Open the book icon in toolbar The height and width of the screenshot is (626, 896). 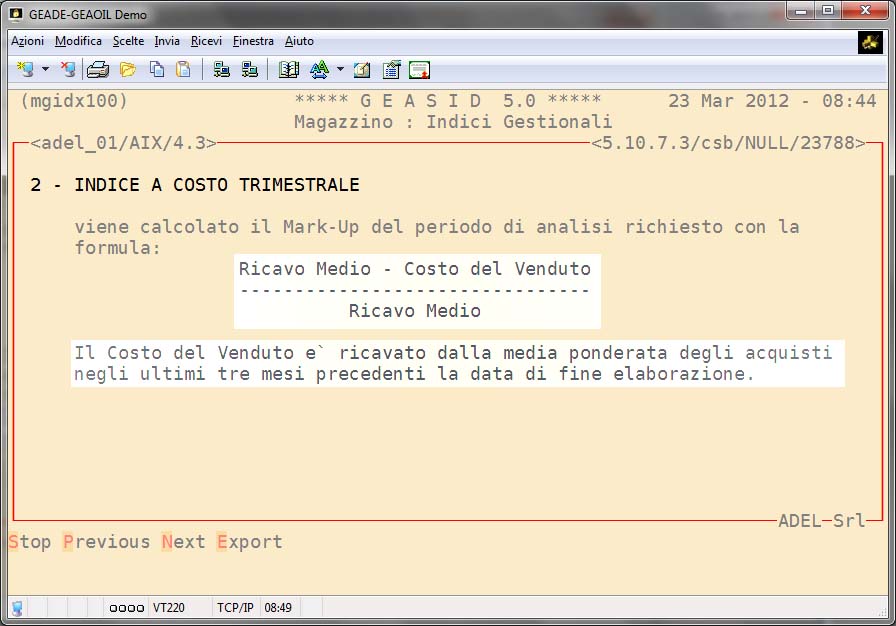[289, 70]
